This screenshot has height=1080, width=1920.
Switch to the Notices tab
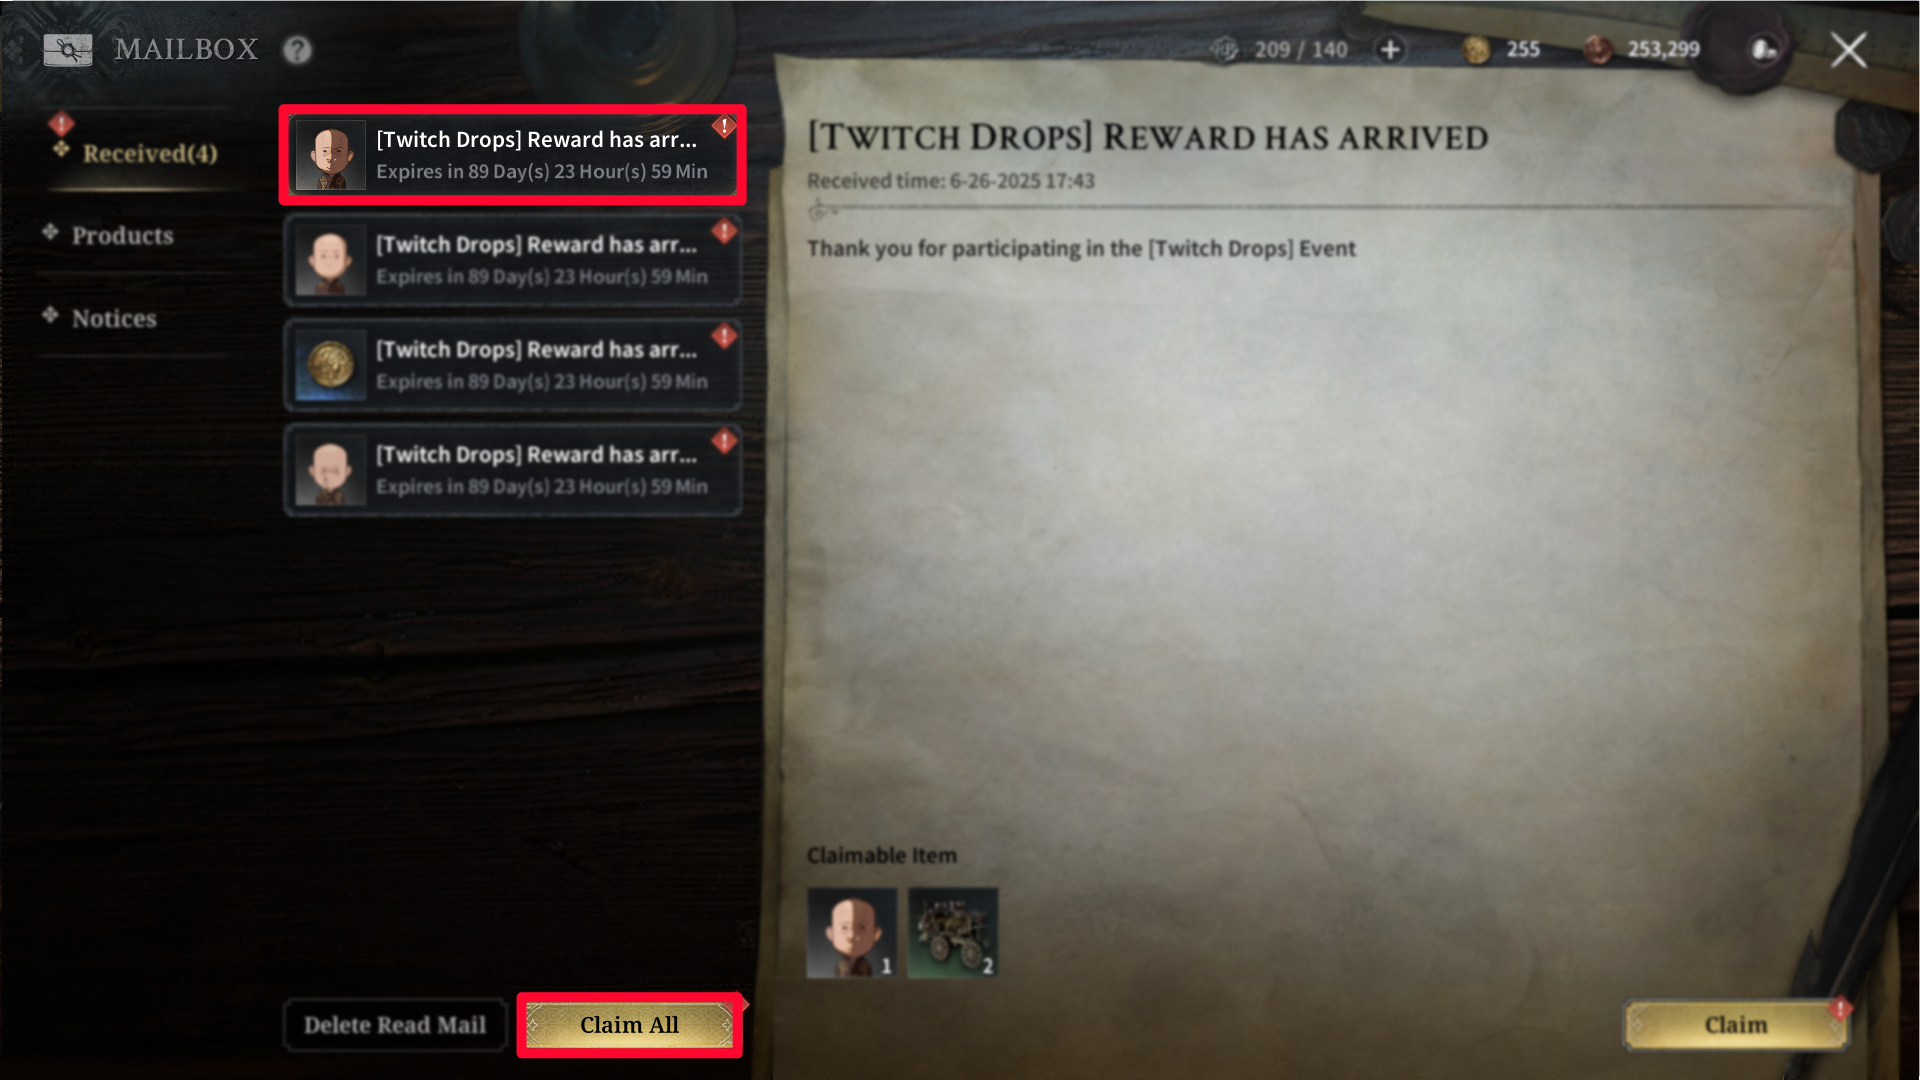pos(114,318)
